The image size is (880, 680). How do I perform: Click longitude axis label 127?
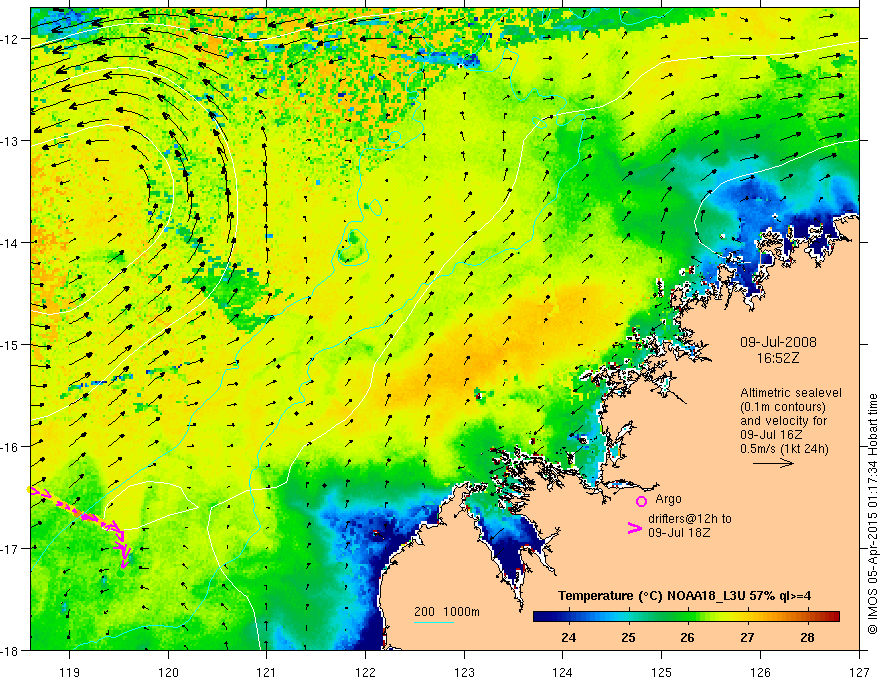[859, 672]
